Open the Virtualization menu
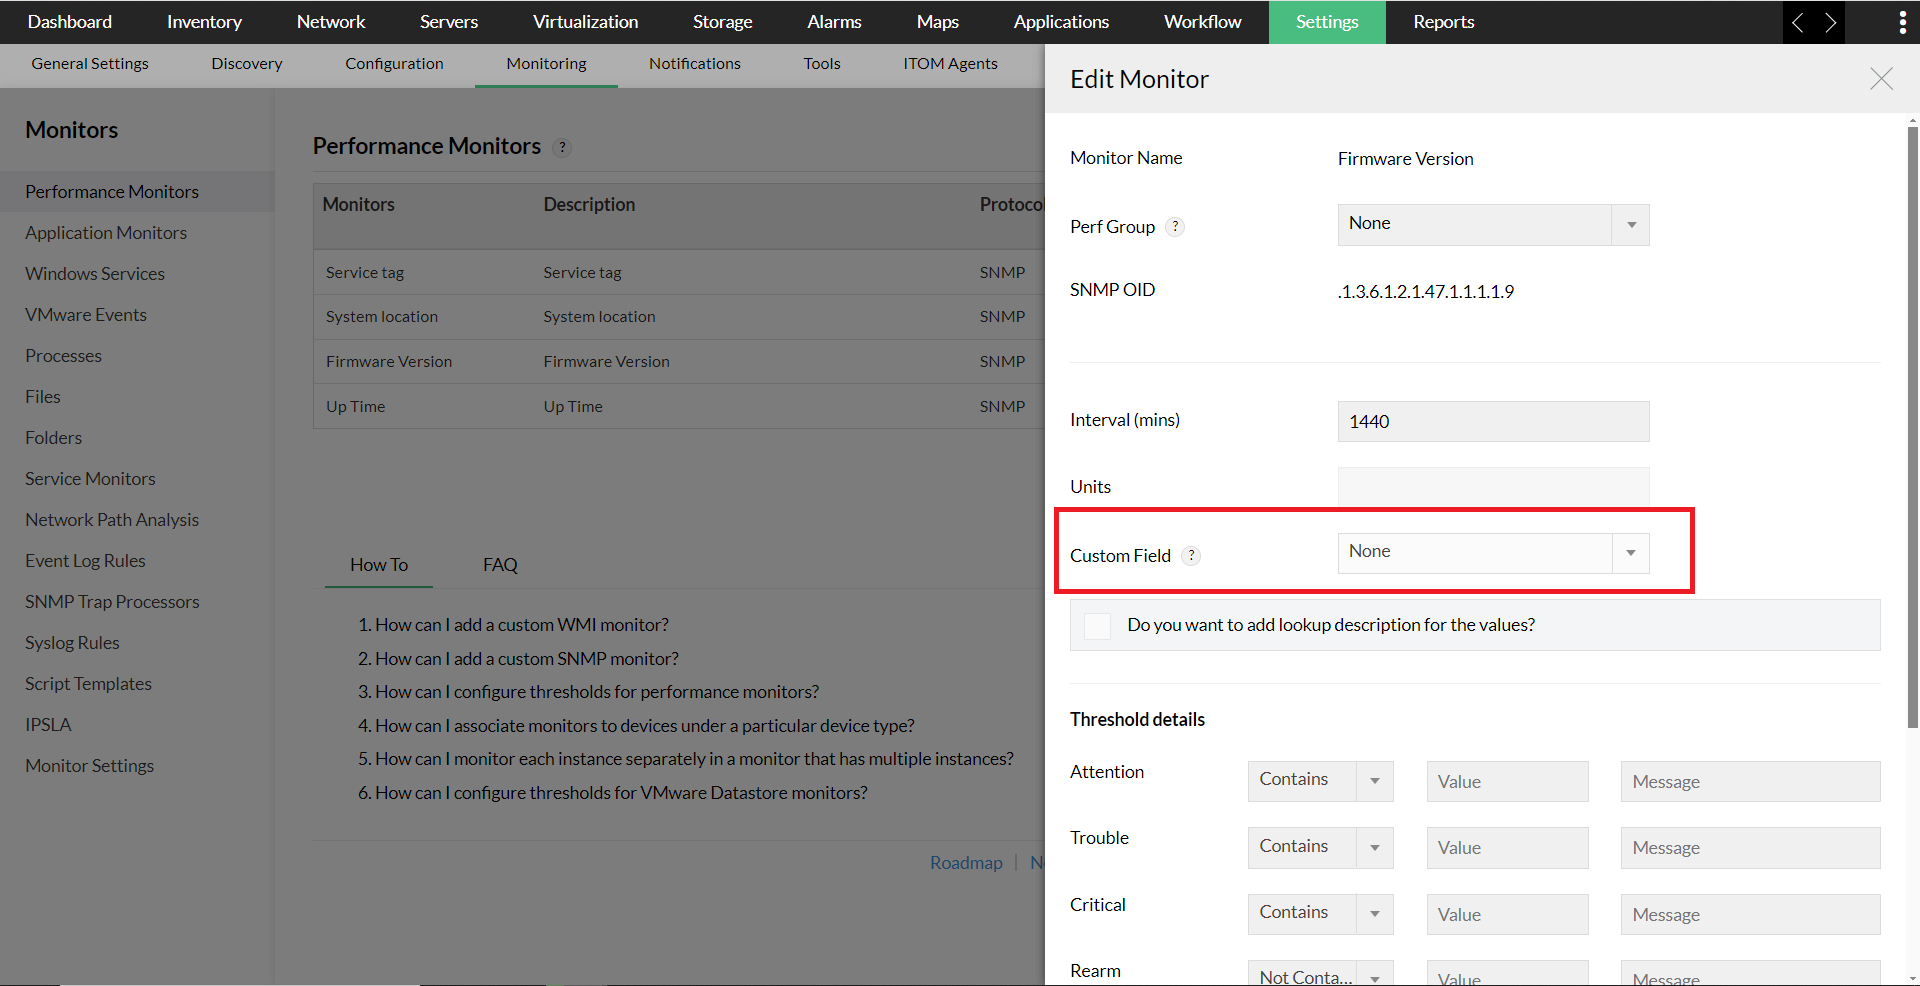 (x=585, y=21)
